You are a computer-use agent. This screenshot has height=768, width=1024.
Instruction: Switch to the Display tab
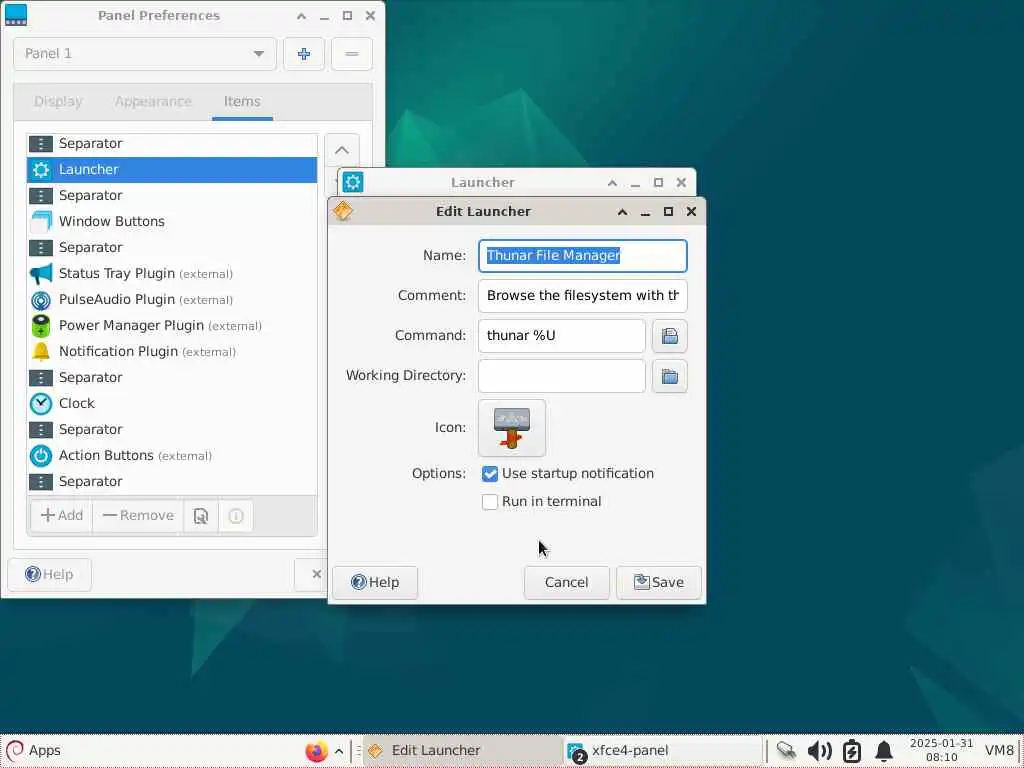click(x=58, y=102)
